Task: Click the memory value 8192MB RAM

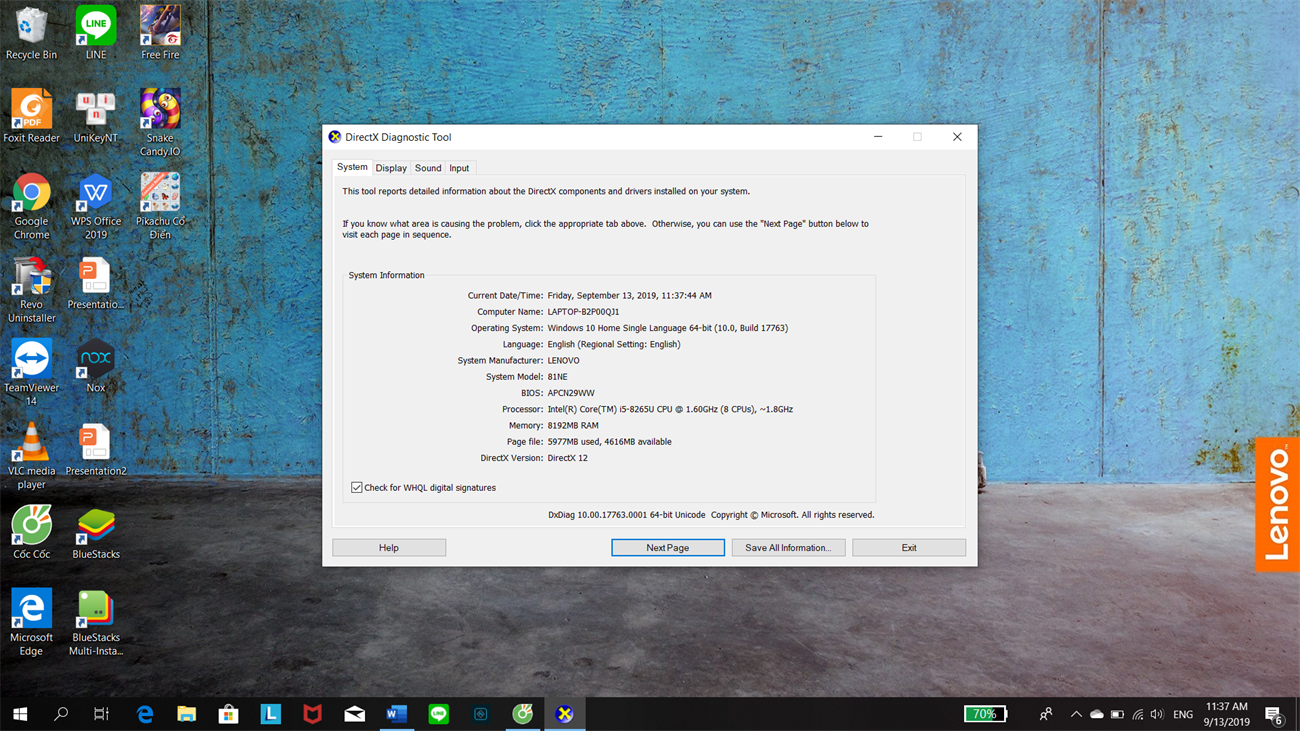Action: click(x=573, y=425)
